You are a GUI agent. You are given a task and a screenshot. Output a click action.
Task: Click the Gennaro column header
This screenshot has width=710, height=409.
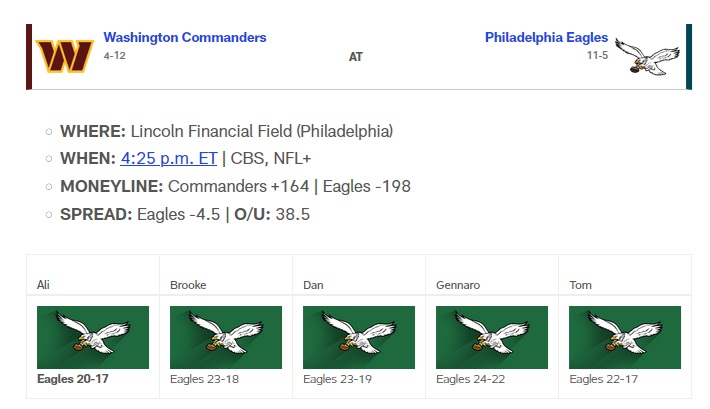tap(458, 285)
